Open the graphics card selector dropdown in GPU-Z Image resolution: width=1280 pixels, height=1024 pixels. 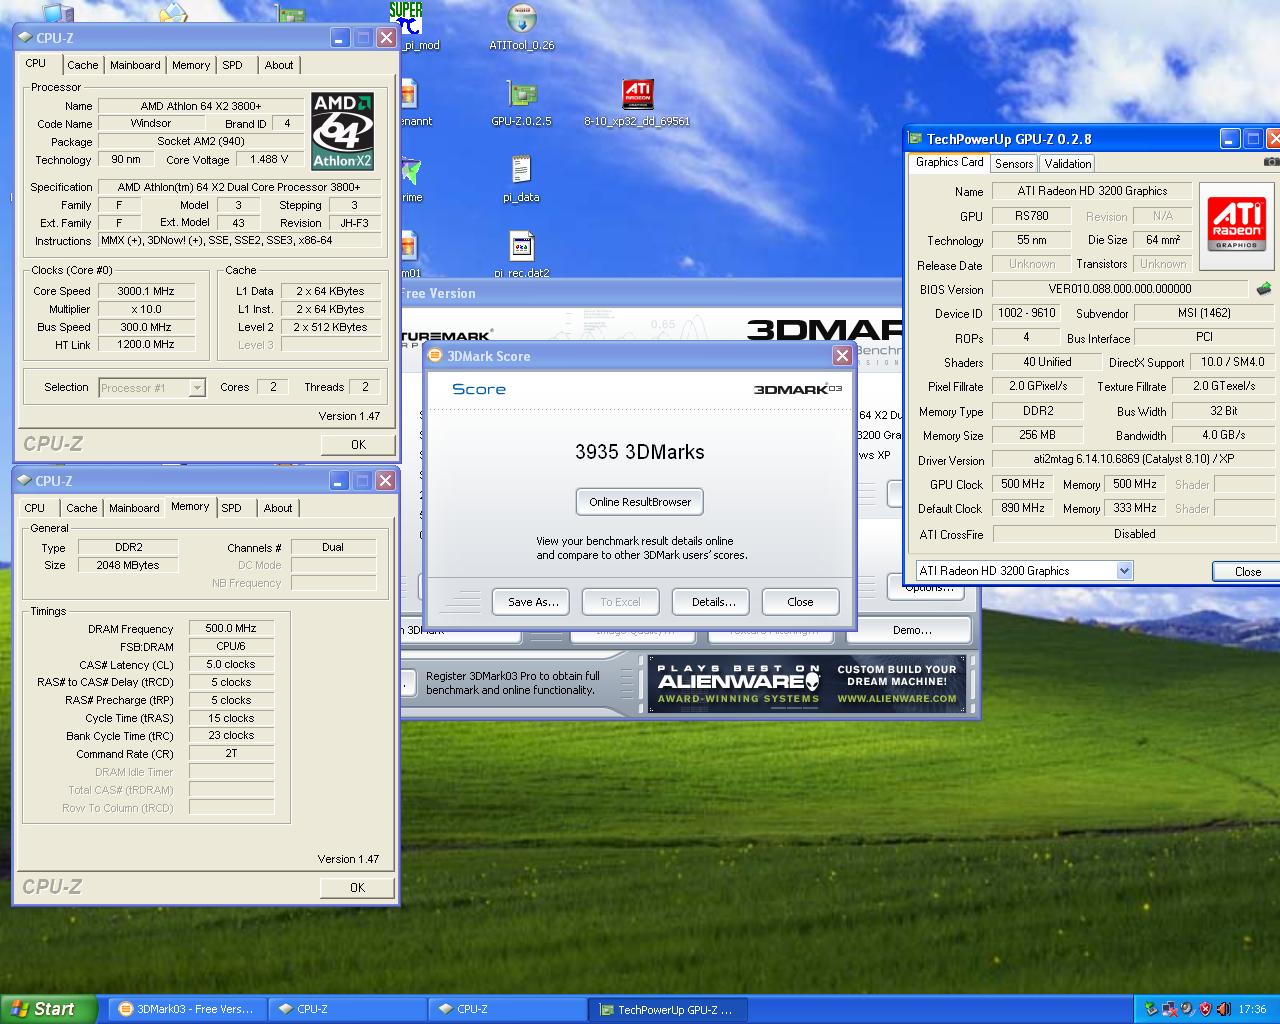pyautogui.click(x=1124, y=571)
